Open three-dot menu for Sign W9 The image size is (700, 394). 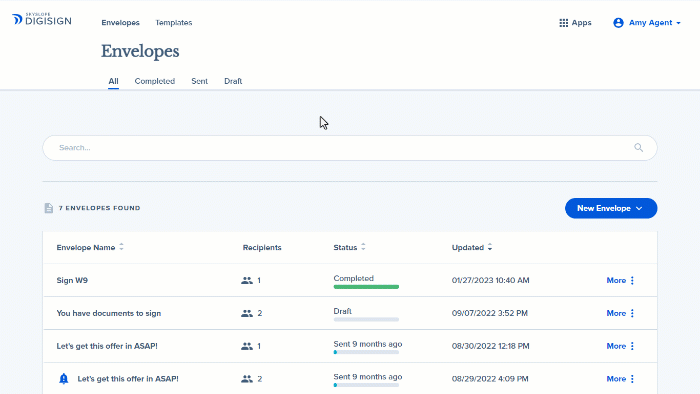tap(632, 281)
